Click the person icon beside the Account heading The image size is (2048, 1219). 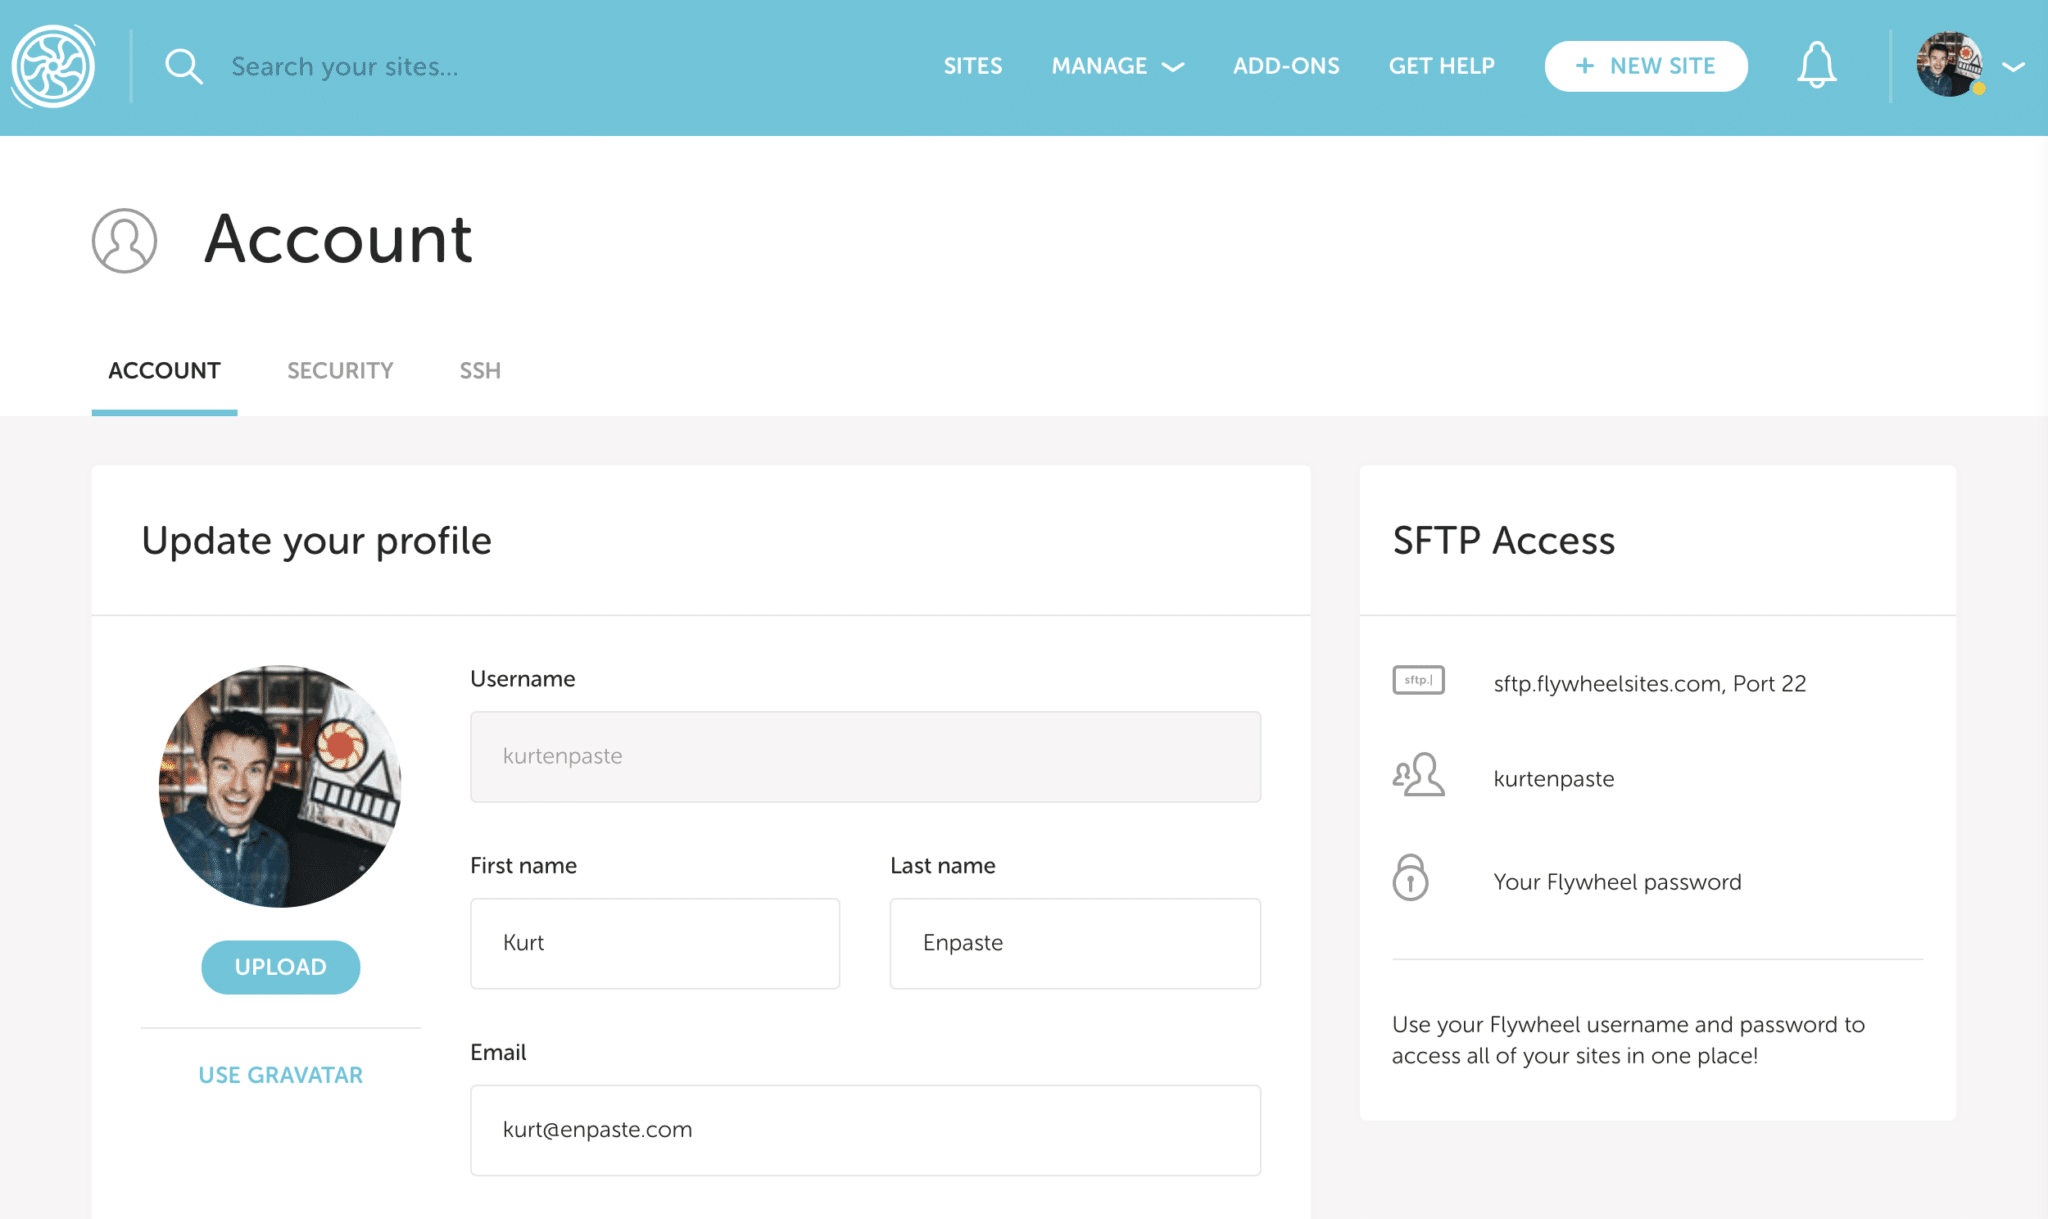[x=123, y=240]
